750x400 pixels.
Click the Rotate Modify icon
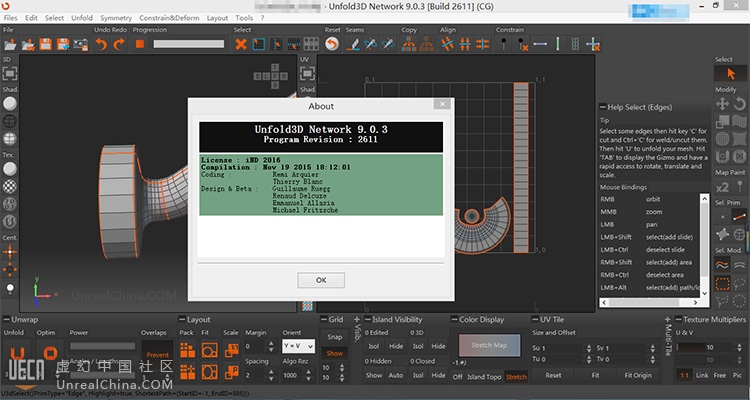[x=739, y=103]
